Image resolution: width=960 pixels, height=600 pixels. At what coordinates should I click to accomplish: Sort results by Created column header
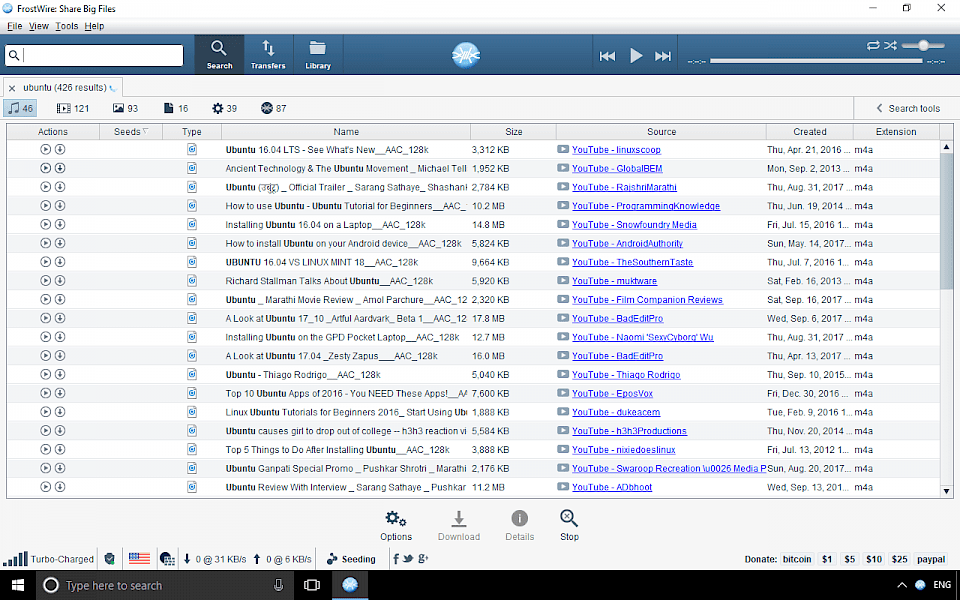[809, 132]
